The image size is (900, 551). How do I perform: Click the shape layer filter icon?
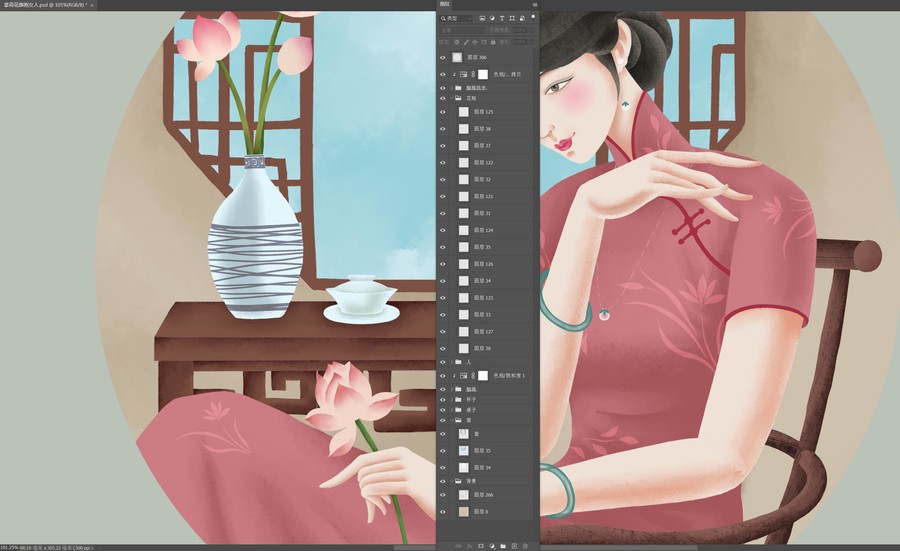[512, 18]
